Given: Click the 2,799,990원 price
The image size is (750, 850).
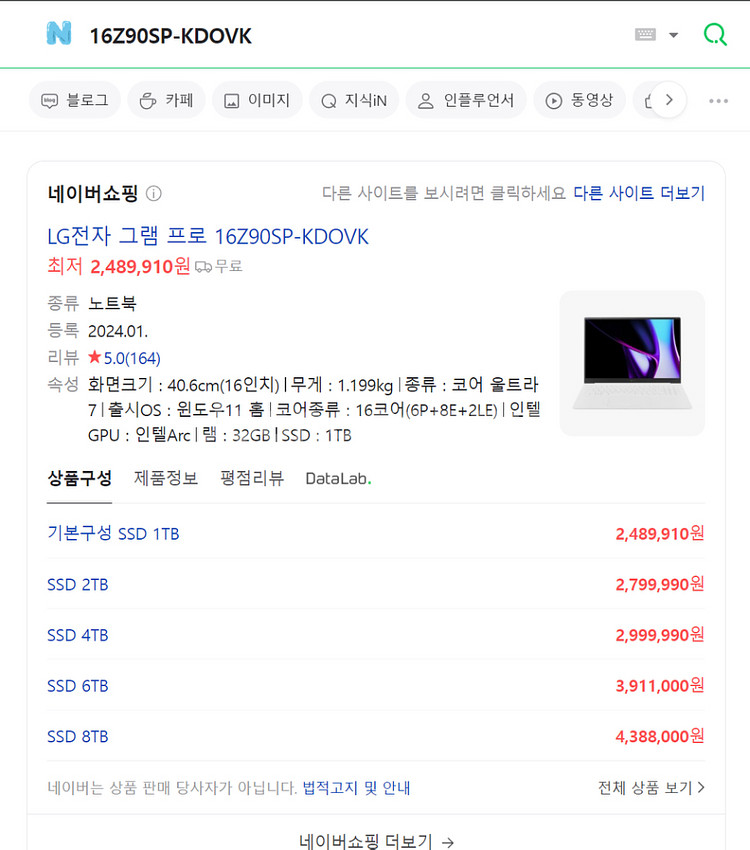Looking at the screenshot, I should tap(660, 584).
